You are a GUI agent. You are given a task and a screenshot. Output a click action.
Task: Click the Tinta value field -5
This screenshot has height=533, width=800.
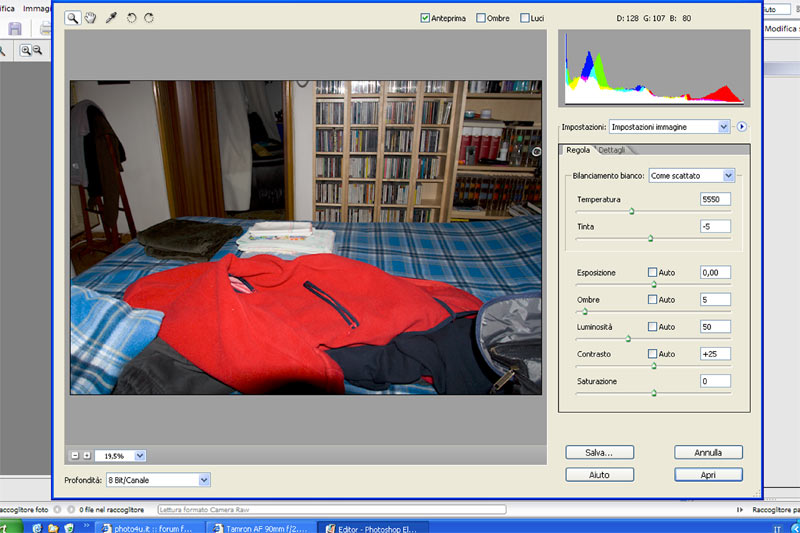(x=715, y=226)
